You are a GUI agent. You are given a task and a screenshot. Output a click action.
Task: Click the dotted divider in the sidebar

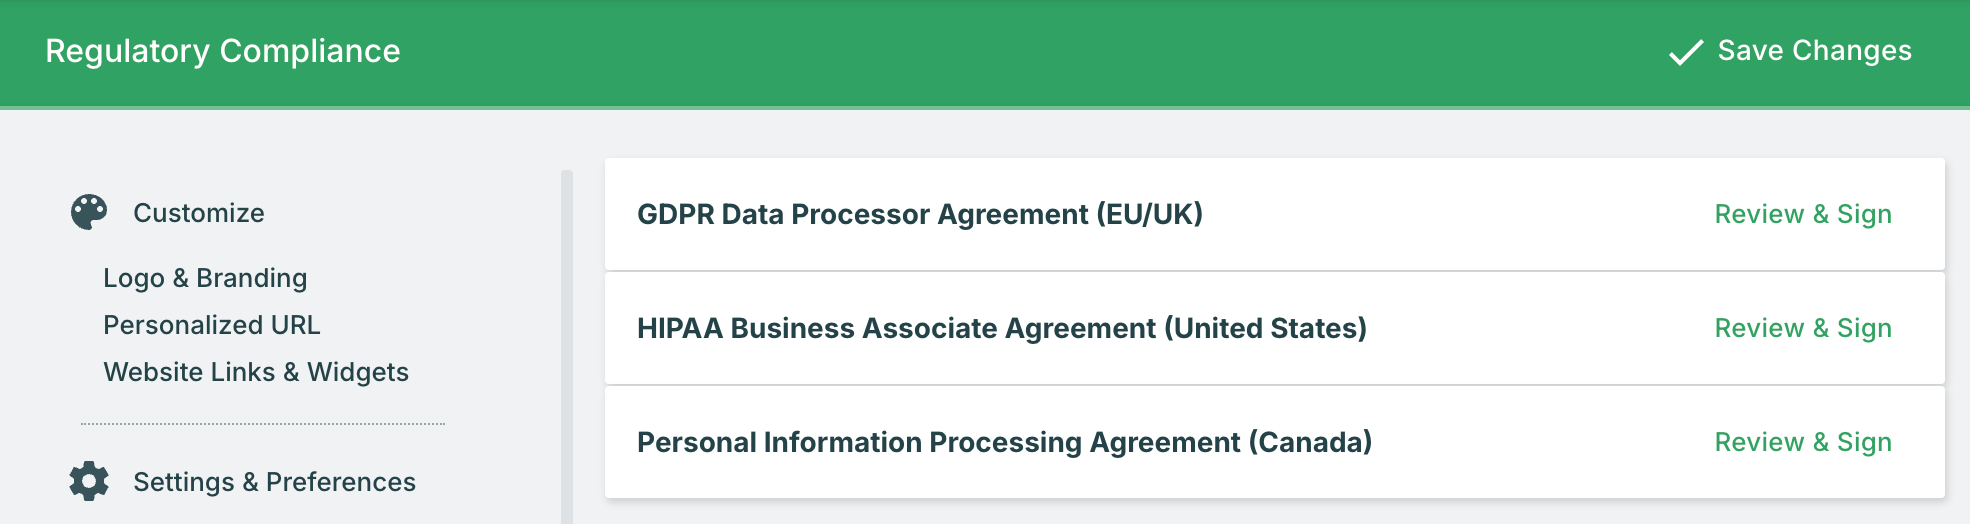click(262, 424)
